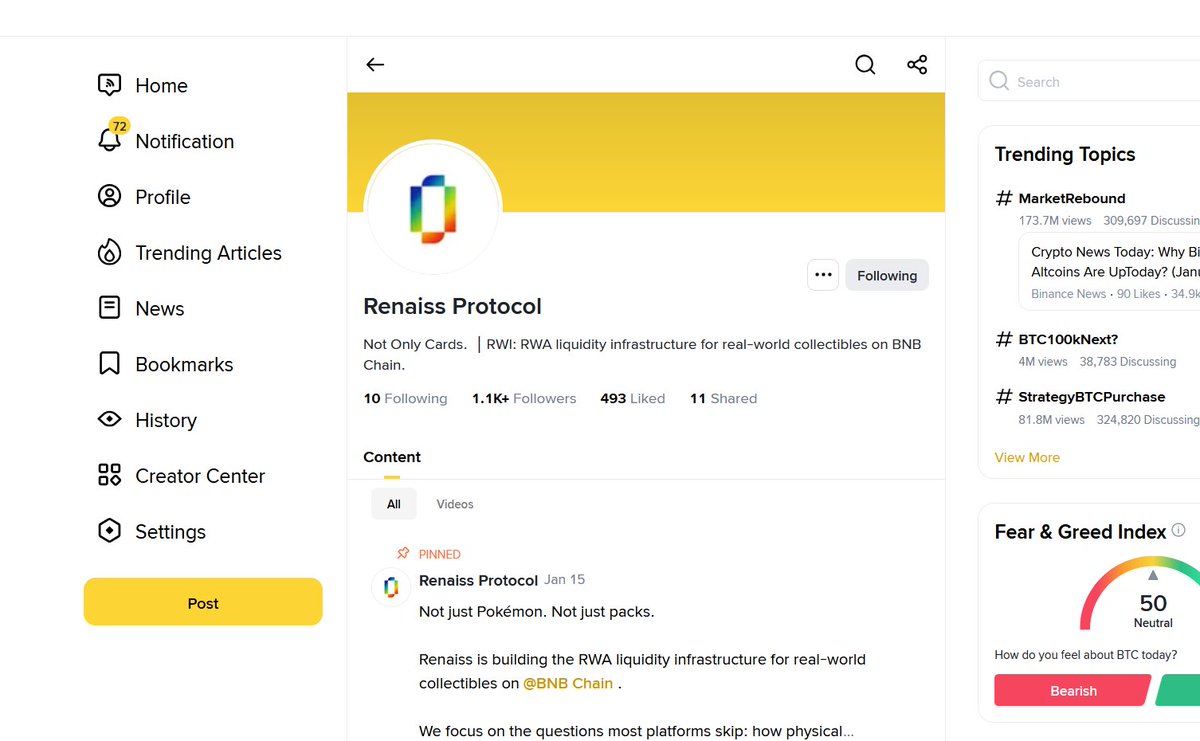This screenshot has height=741, width=1200.
Task: Open the #StrategyBTCPurchase topic
Action: (1091, 397)
